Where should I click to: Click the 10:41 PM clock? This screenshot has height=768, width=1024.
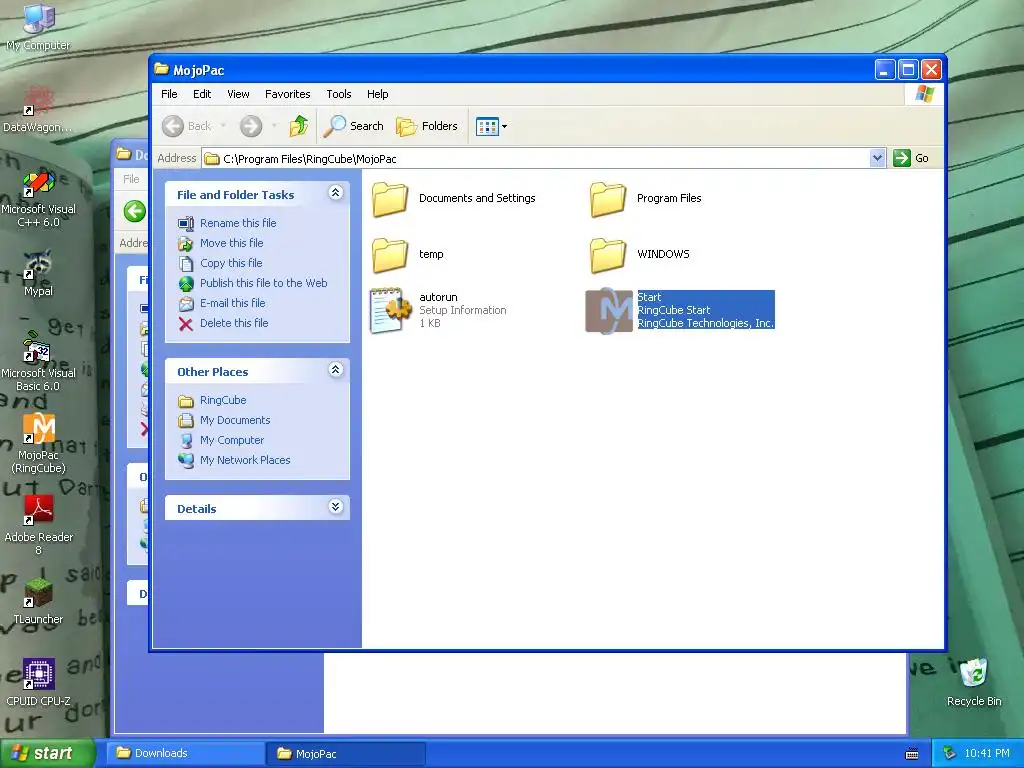pos(987,754)
